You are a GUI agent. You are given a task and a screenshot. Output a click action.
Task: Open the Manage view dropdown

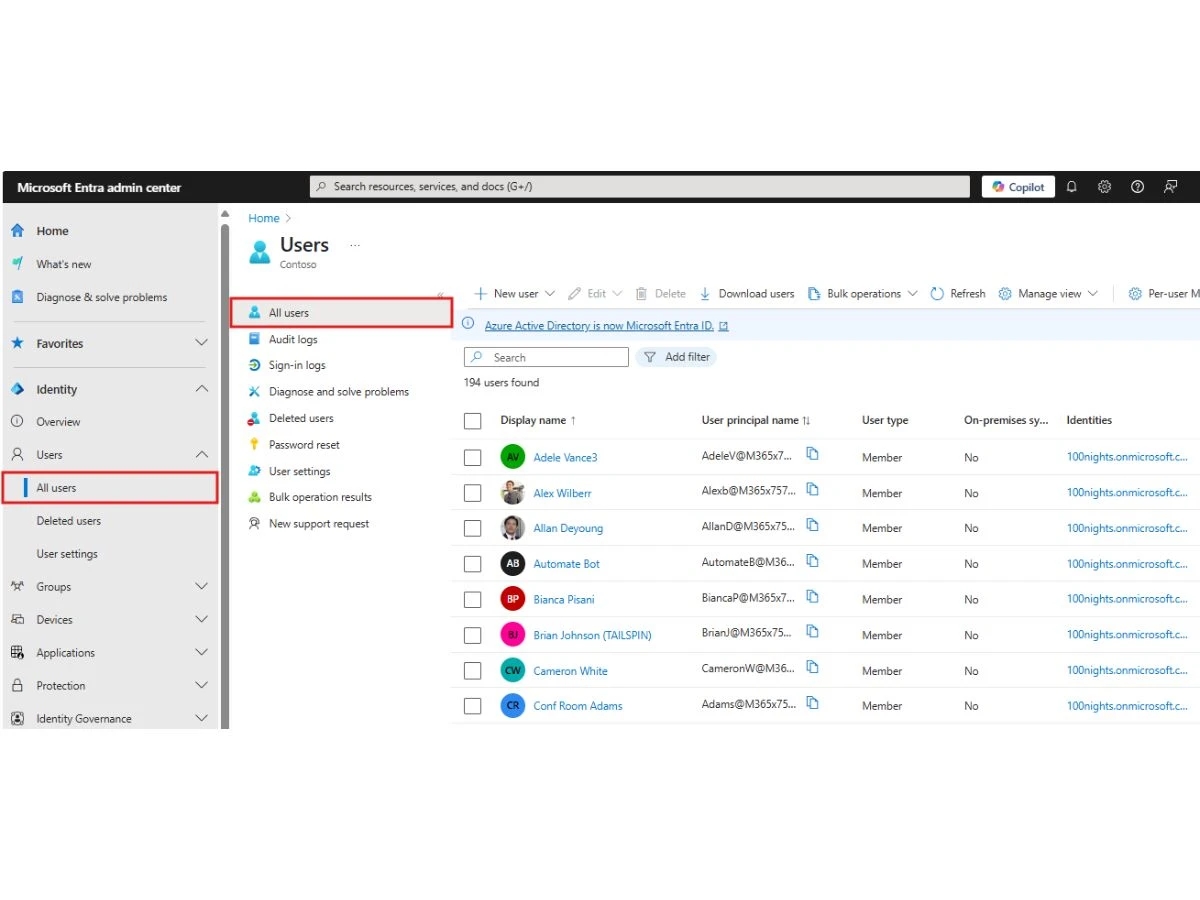point(1048,294)
